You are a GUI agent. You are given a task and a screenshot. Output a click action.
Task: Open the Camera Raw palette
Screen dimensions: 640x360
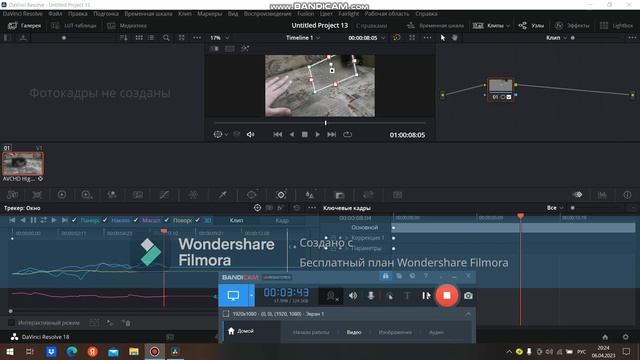click(12, 195)
